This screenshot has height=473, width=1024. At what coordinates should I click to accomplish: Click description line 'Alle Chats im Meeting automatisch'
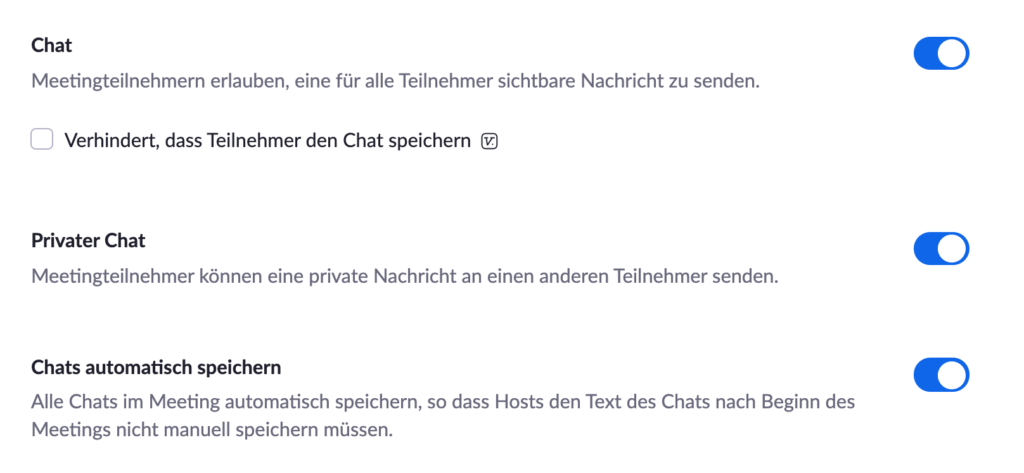tap(443, 401)
